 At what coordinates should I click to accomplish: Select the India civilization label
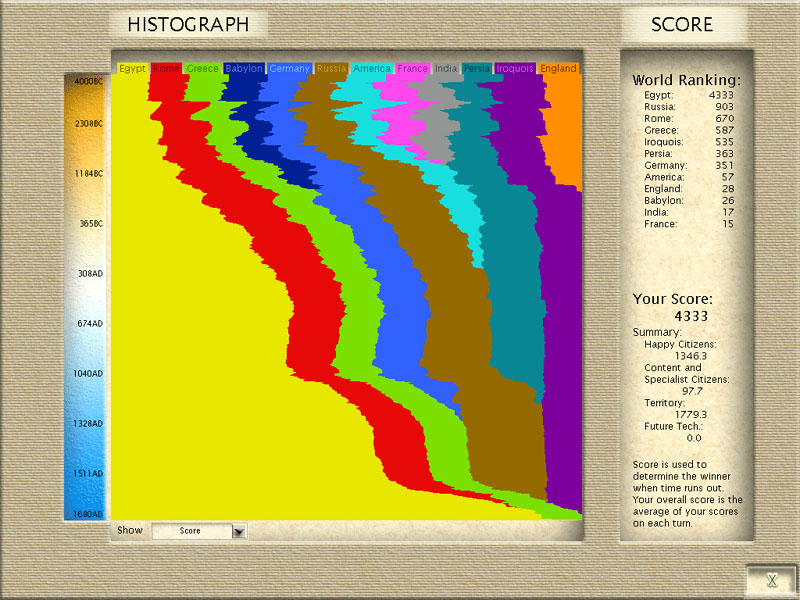pos(446,69)
